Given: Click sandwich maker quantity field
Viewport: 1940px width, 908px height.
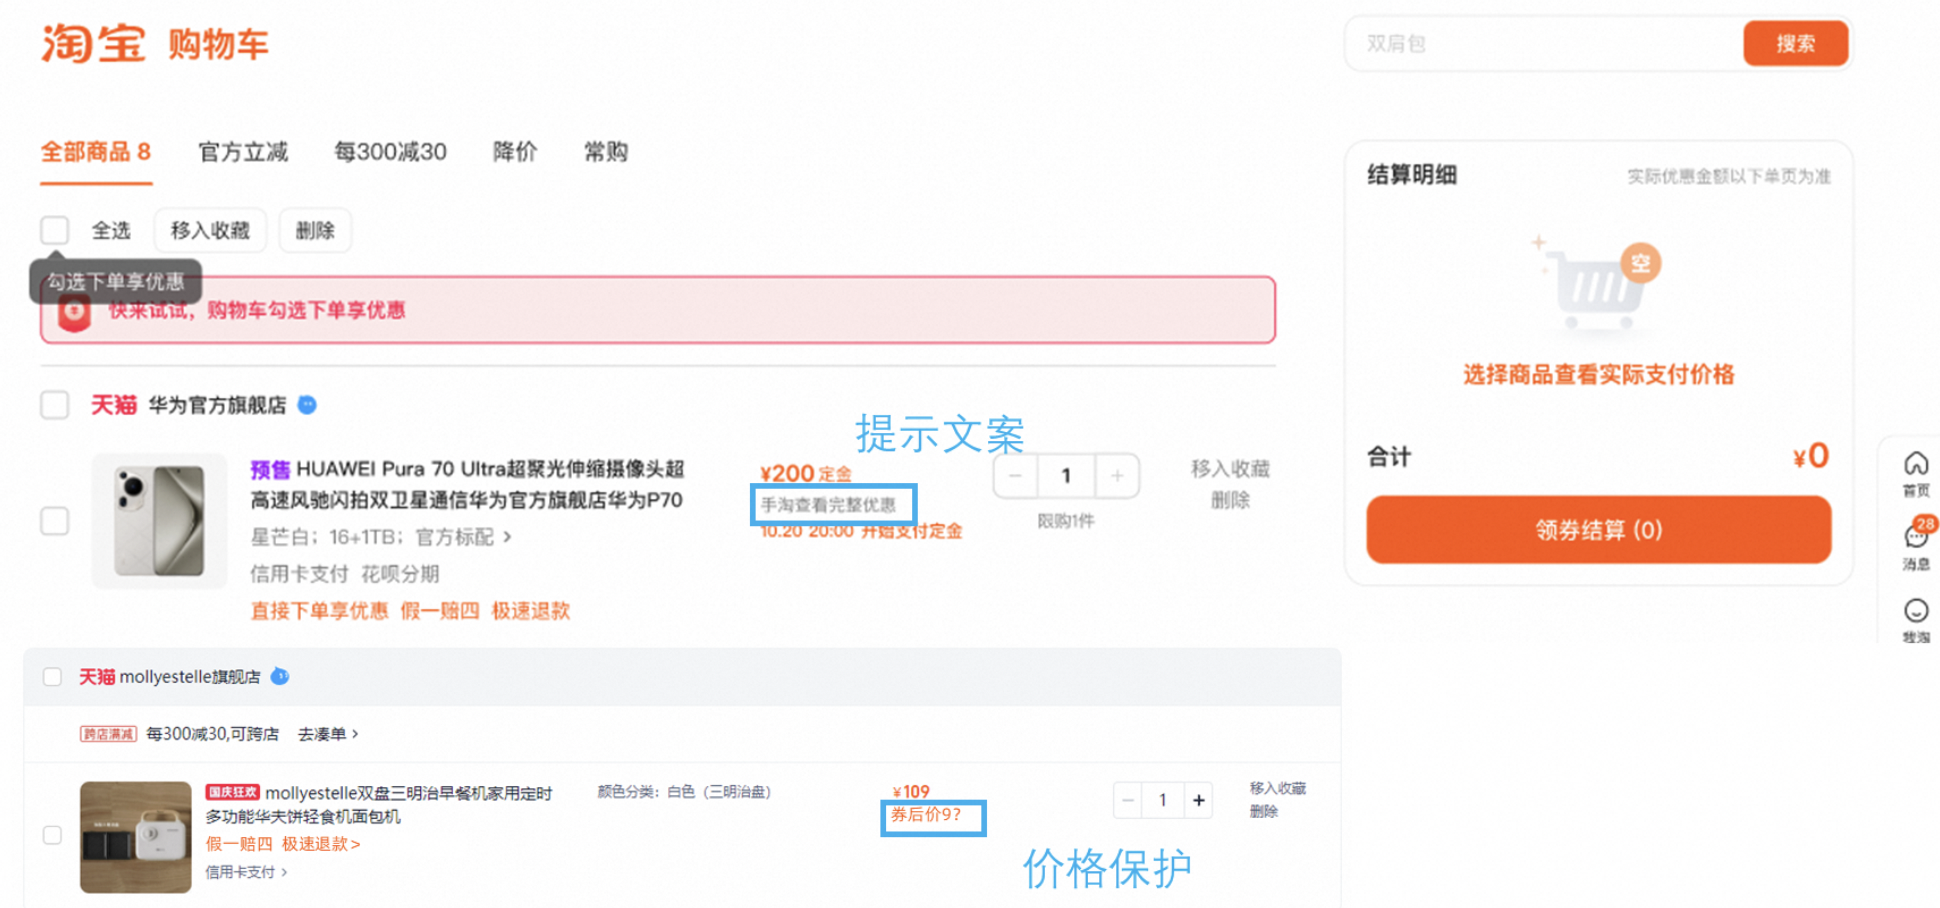Looking at the screenshot, I should click(1163, 800).
